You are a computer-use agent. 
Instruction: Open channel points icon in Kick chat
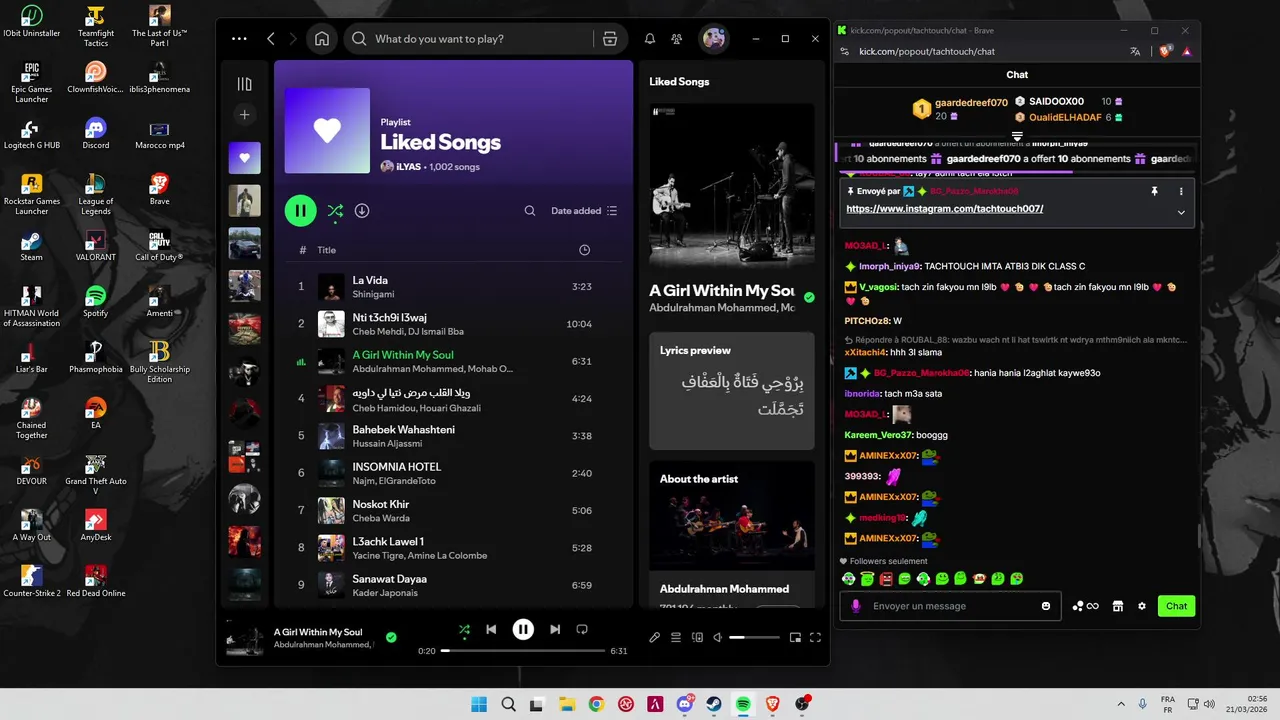(x=1085, y=606)
